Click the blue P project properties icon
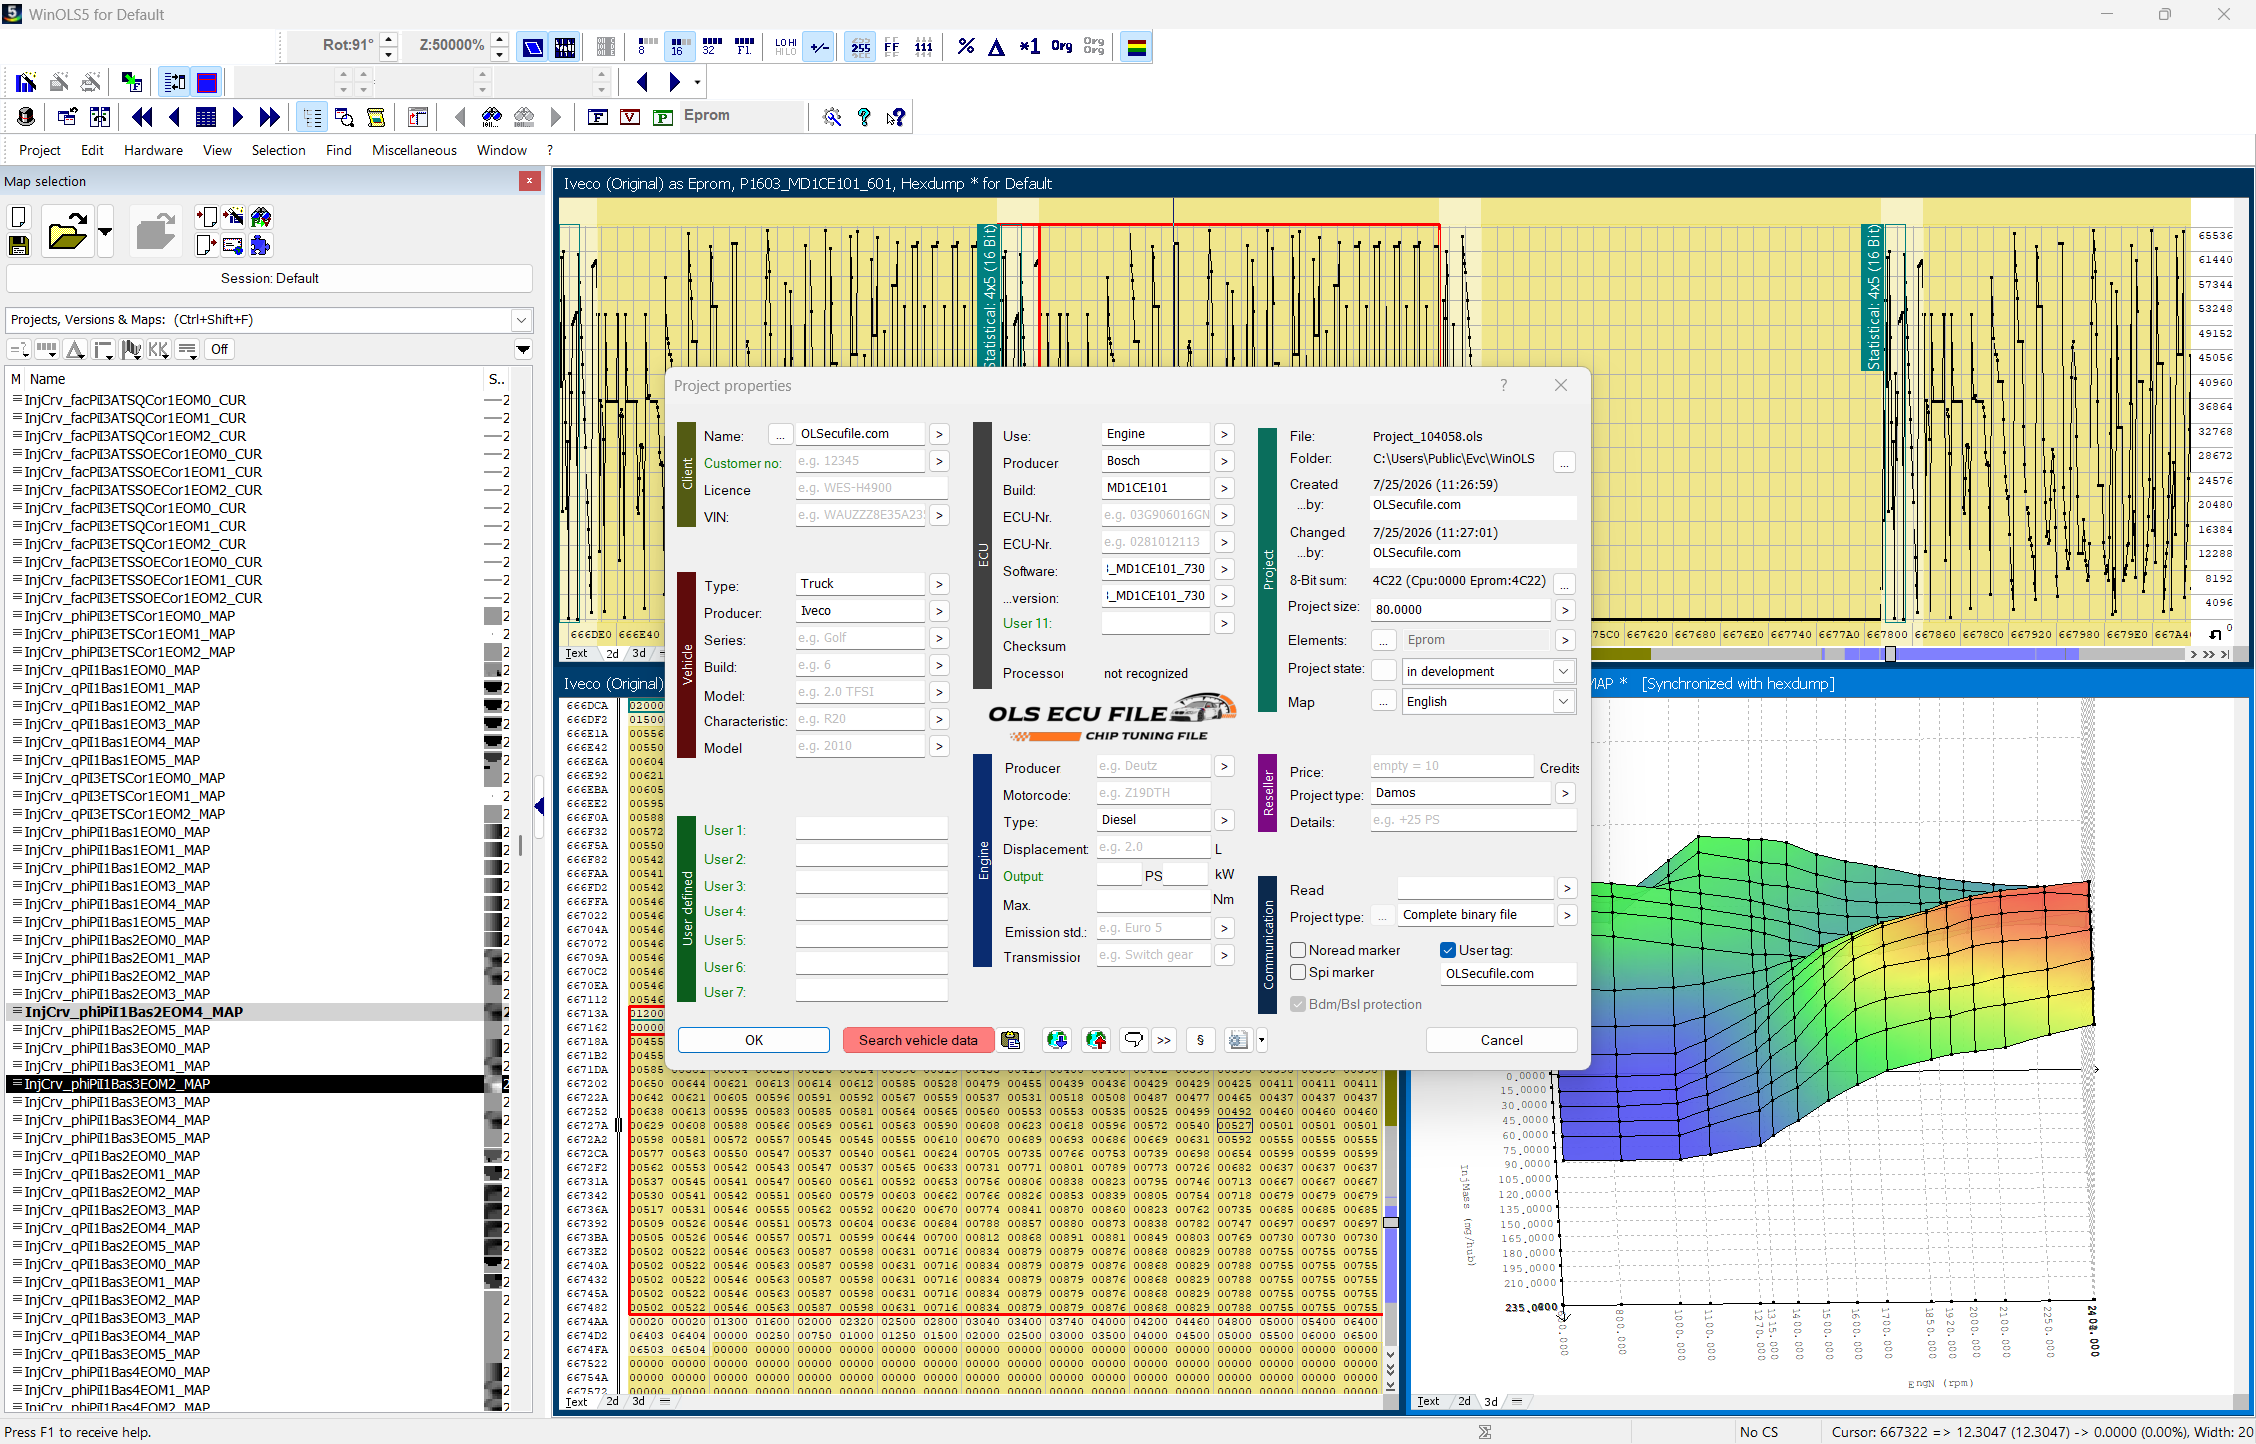Image resolution: width=2256 pixels, height=1444 pixels. point(662,117)
